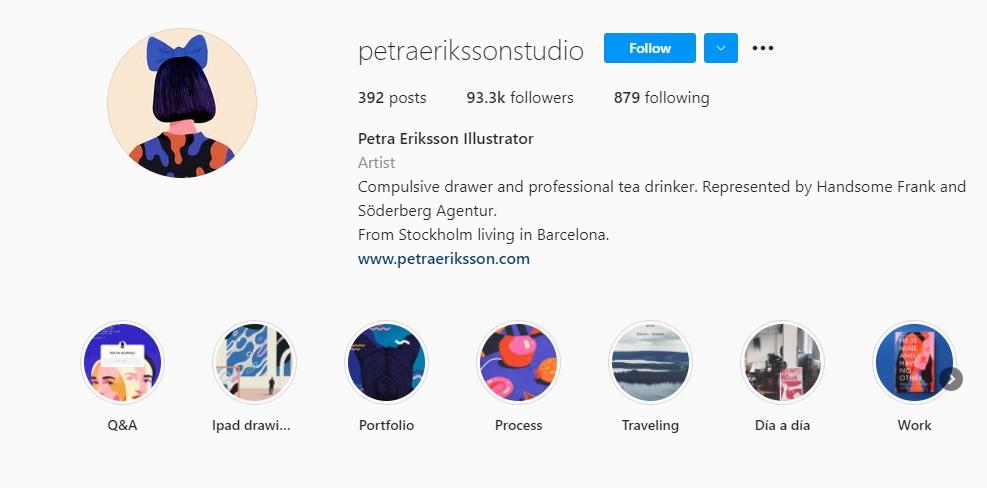Show the 879 following list

point(661,98)
